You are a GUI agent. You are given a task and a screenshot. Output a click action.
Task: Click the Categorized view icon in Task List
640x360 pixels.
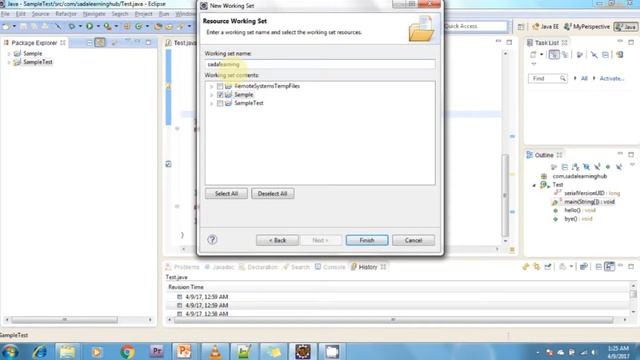pos(554,54)
